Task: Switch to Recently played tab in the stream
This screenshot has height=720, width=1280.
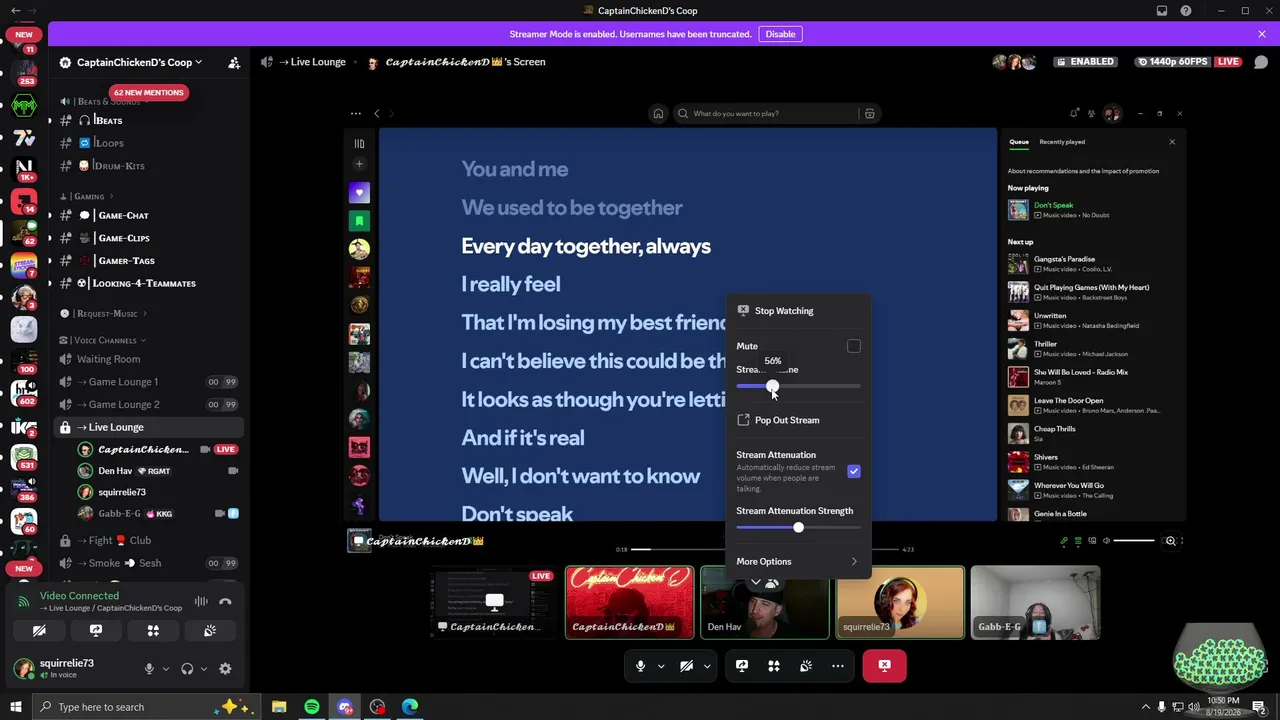Action: [1062, 142]
